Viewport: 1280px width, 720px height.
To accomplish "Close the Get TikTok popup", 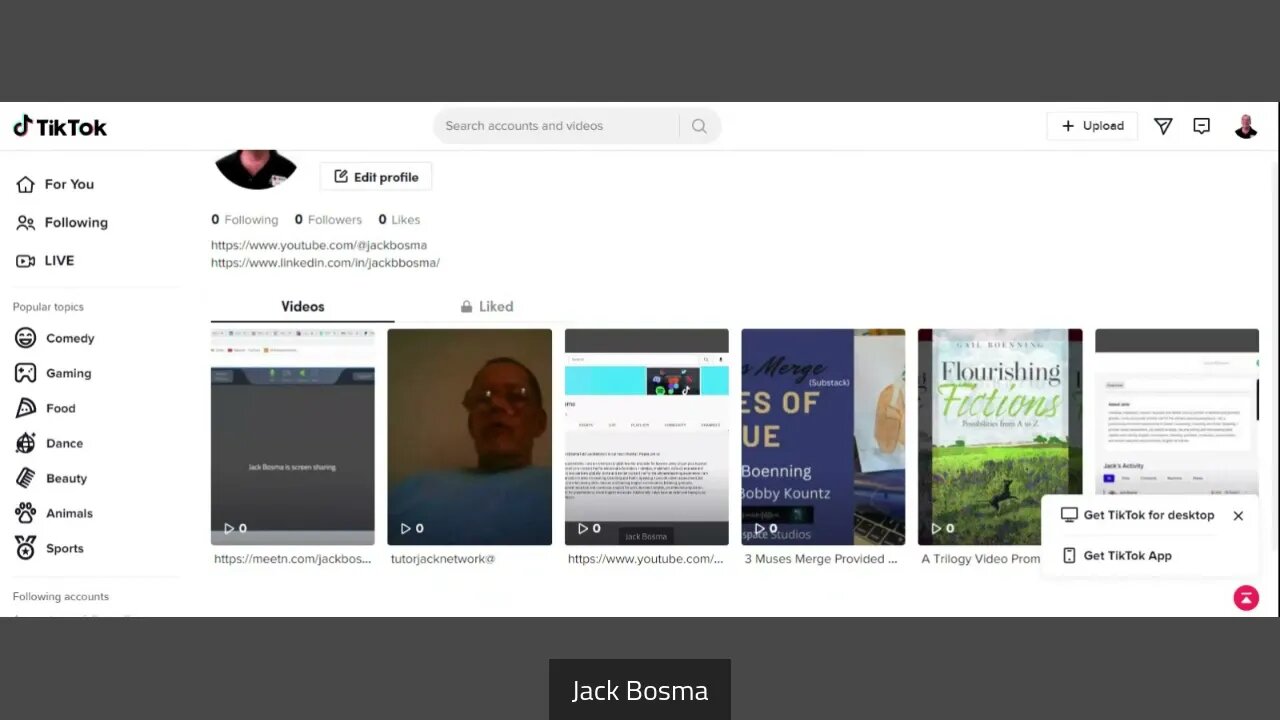I will coord(1238,516).
